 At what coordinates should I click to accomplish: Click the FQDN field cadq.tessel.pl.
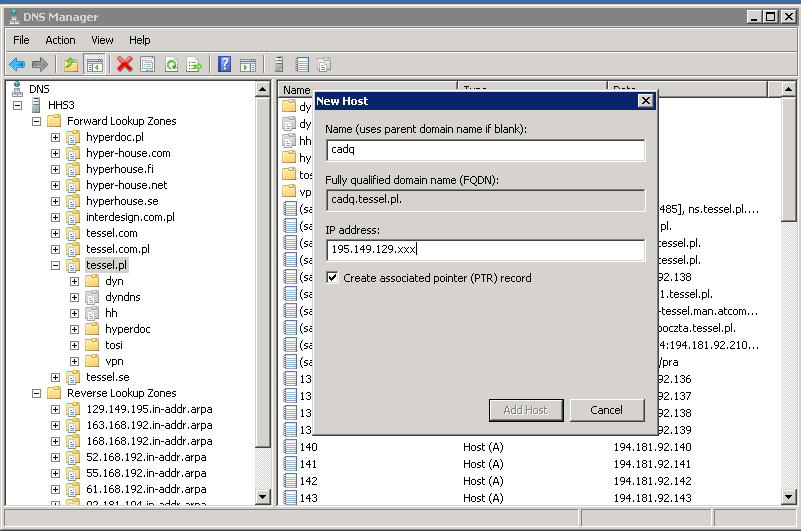click(x=485, y=200)
